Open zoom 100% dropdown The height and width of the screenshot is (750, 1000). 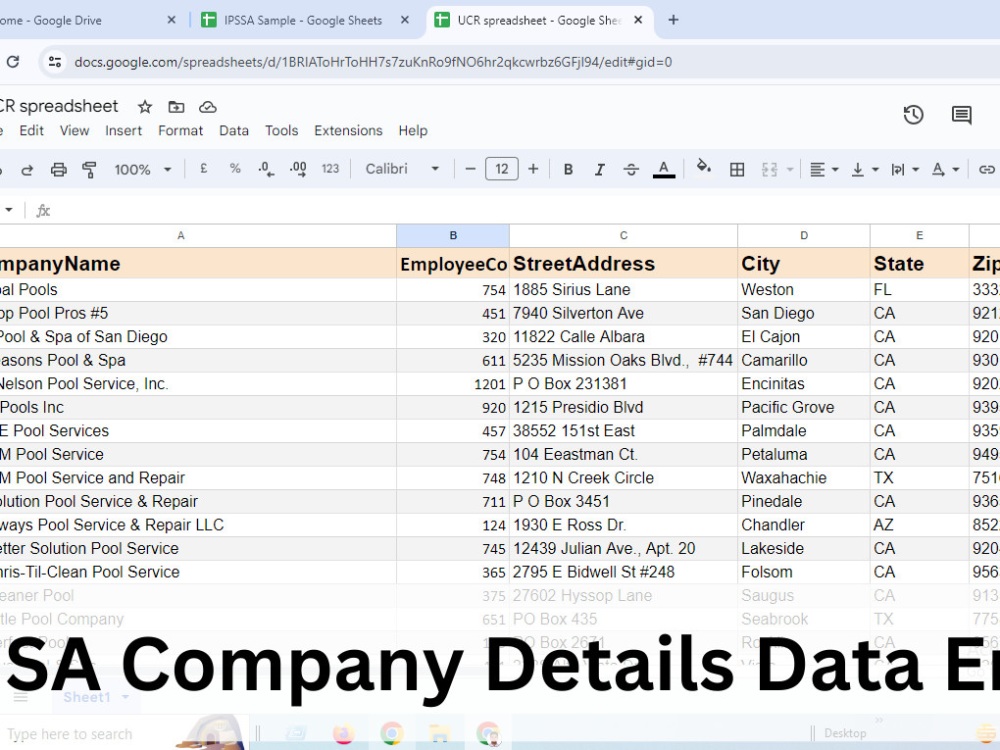143,170
